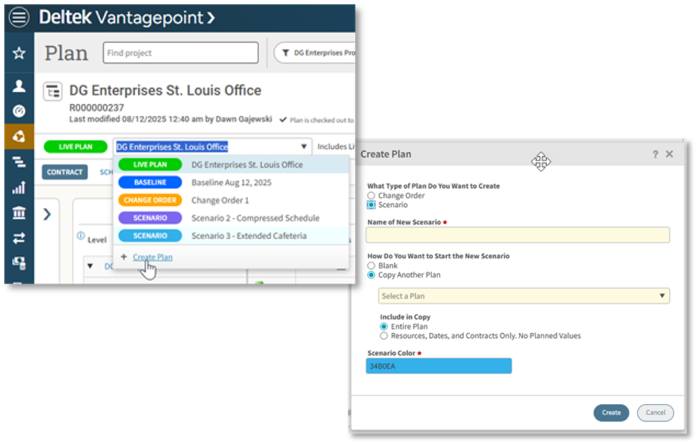The height and width of the screenshot is (447, 700).
Task: Click the swap arrows sidebar icon
Action: pos(19,238)
